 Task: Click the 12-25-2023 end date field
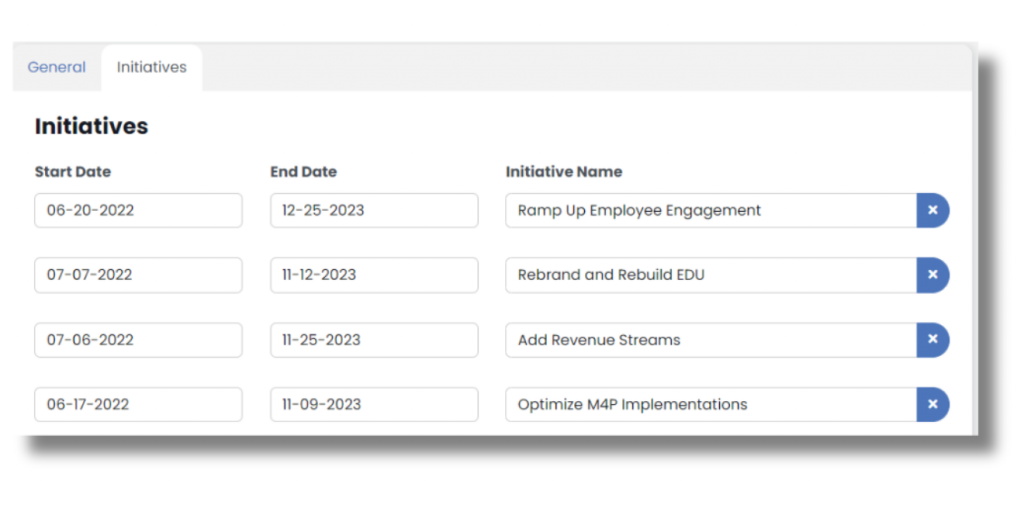point(374,211)
